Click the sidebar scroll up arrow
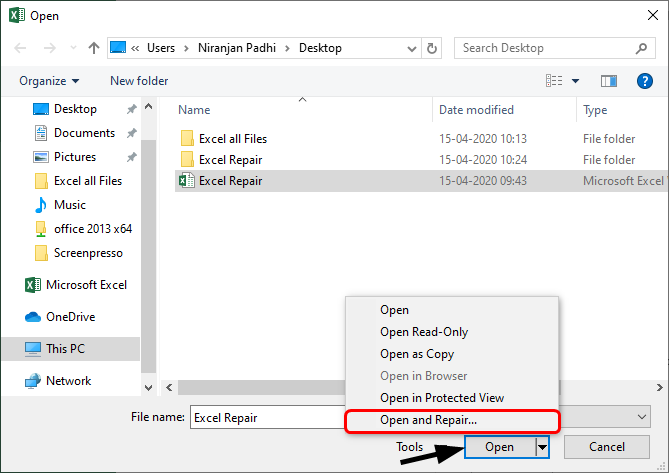Image resolution: width=669 pixels, height=473 pixels. pos(148,107)
